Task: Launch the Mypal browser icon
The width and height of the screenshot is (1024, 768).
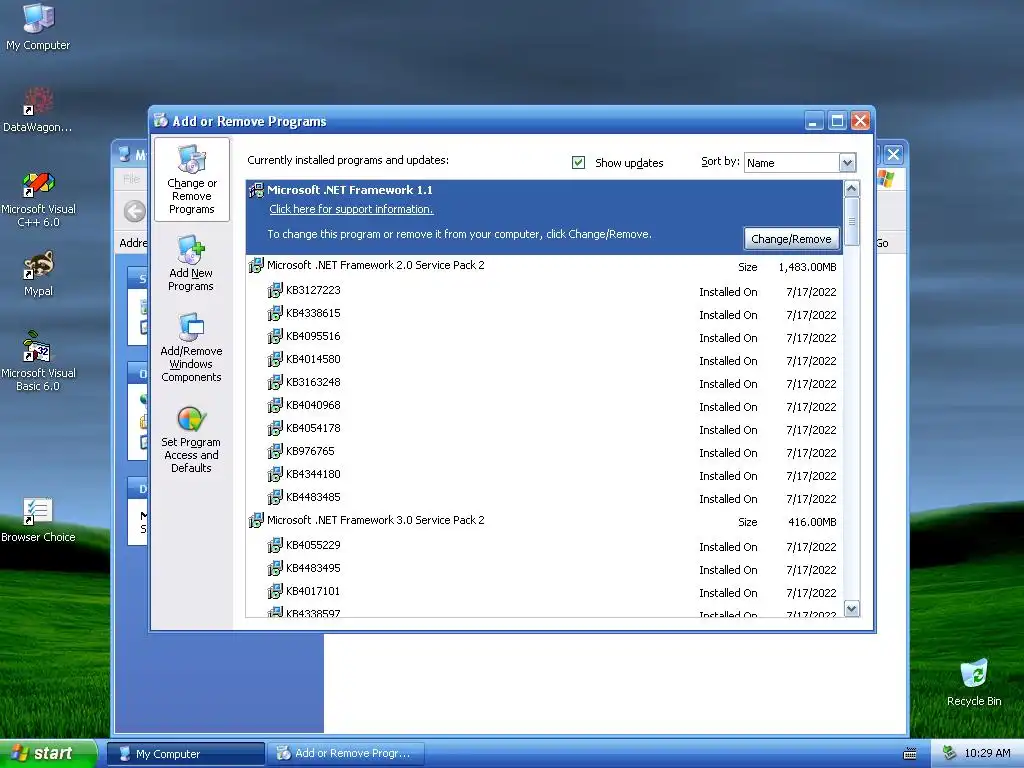Action: point(38,274)
